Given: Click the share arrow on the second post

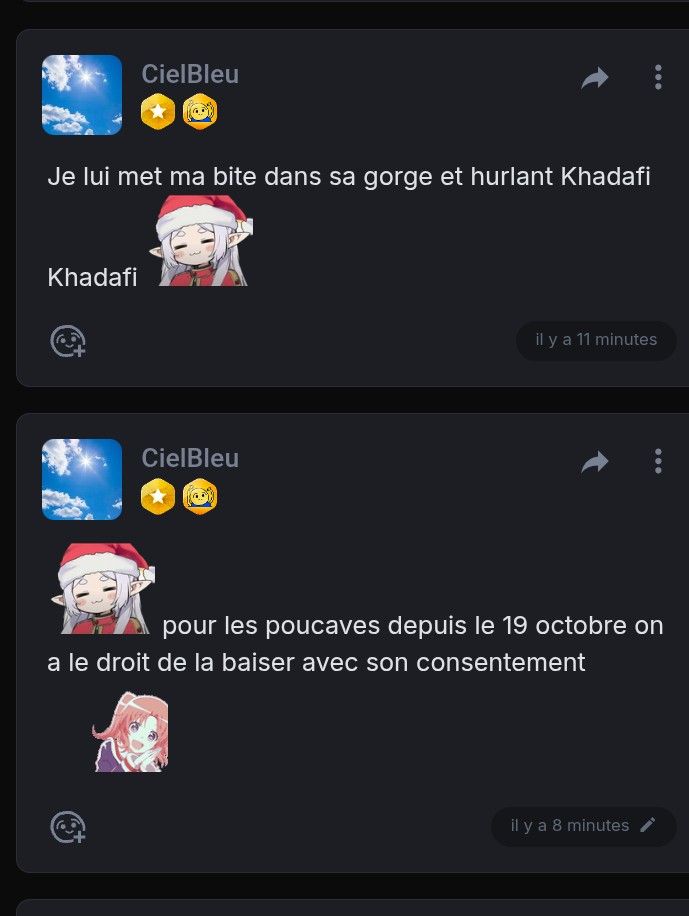Looking at the screenshot, I should [x=595, y=462].
